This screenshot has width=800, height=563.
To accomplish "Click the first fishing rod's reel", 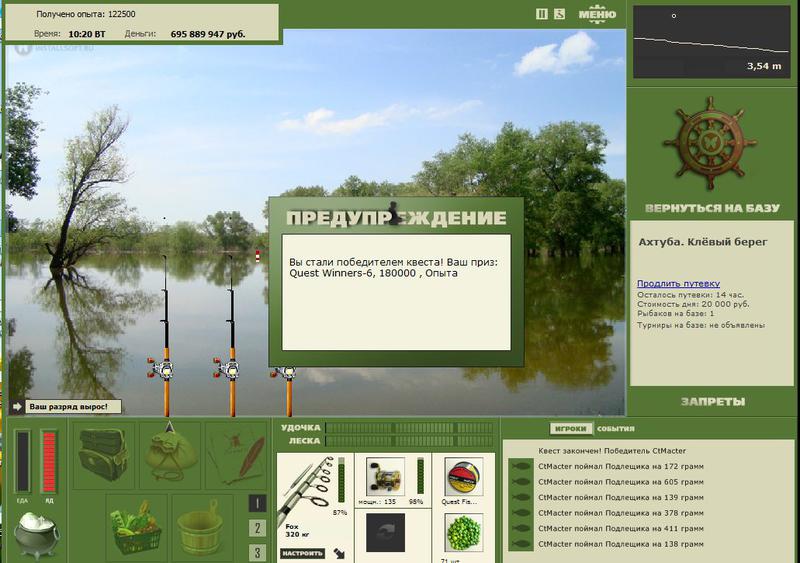I will click(162, 369).
